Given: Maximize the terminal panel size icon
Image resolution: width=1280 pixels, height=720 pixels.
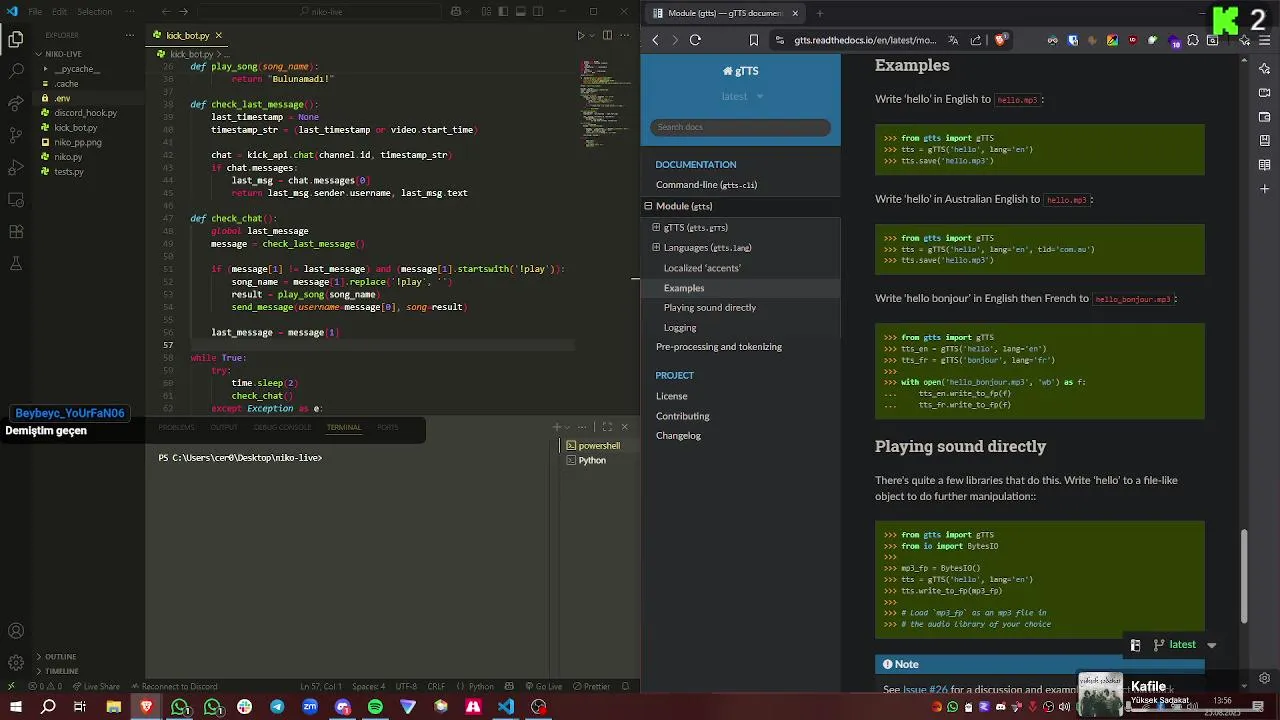Looking at the screenshot, I should 607,427.
